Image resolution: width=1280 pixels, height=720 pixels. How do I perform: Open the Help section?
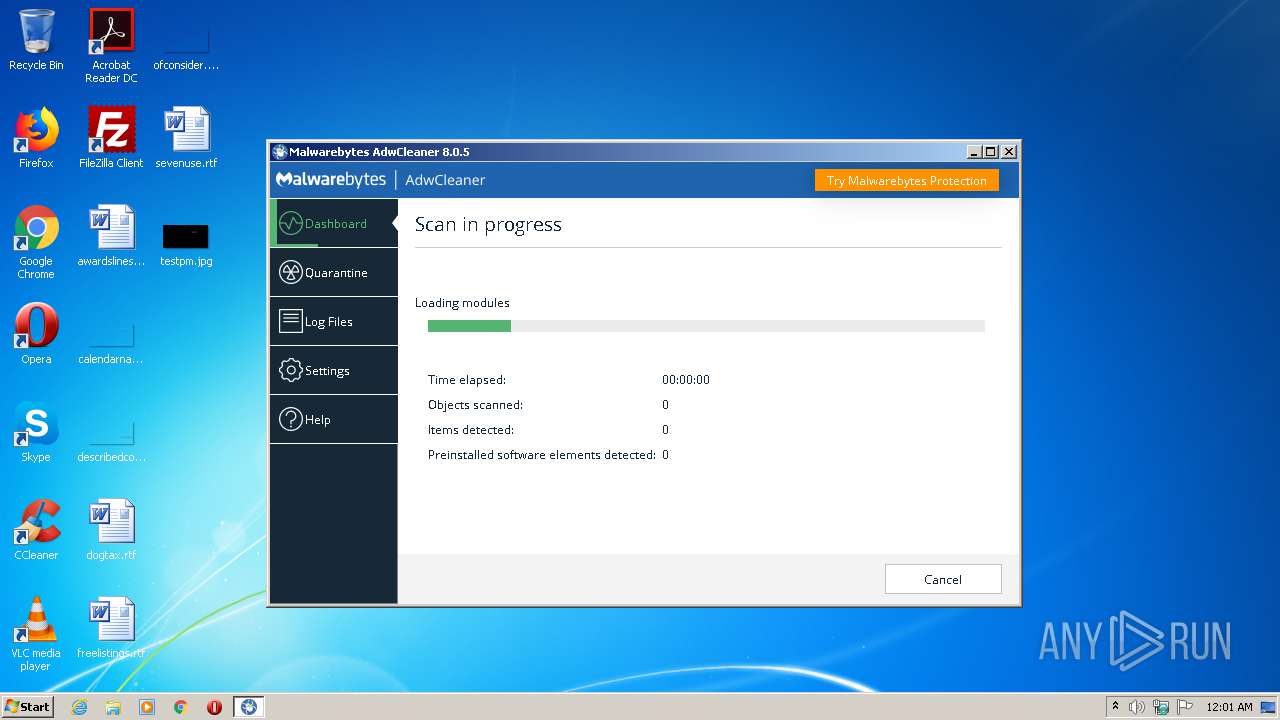(334, 419)
